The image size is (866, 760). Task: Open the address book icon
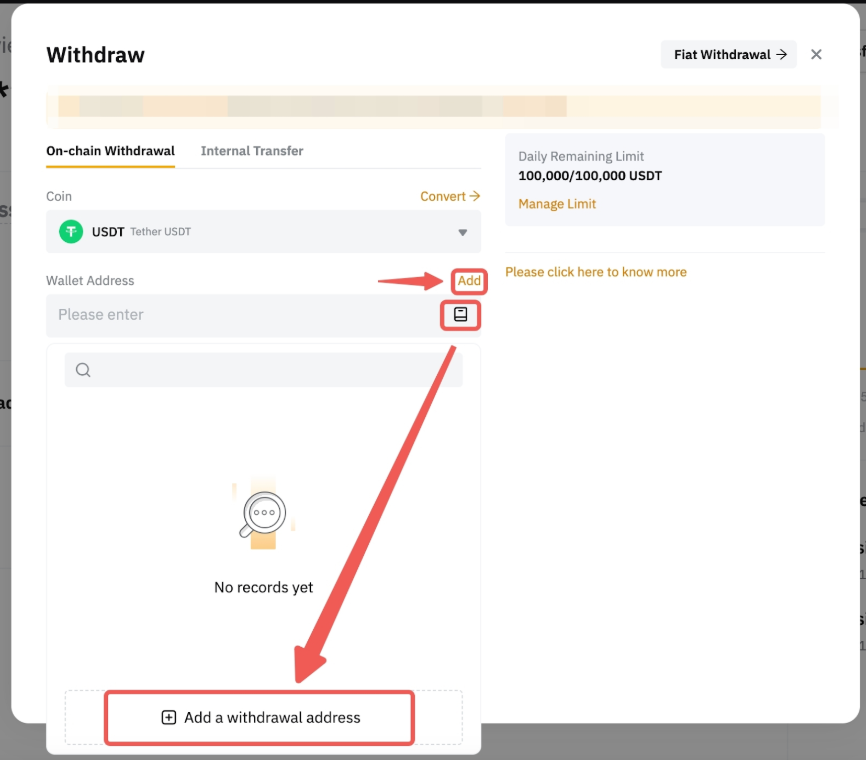click(x=461, y=315)
